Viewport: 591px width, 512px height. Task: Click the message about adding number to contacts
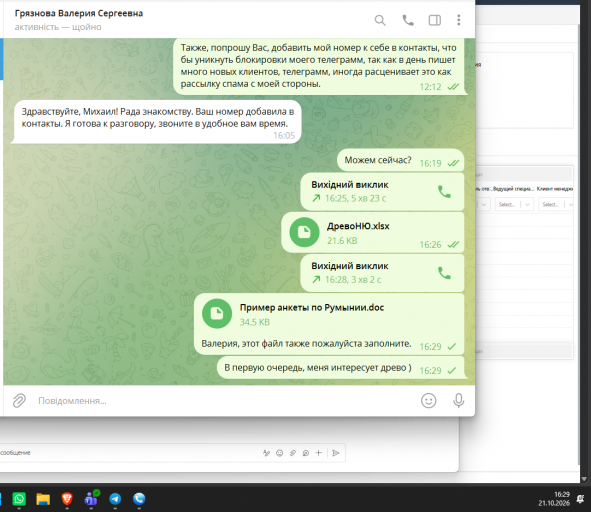coord(319,66)
